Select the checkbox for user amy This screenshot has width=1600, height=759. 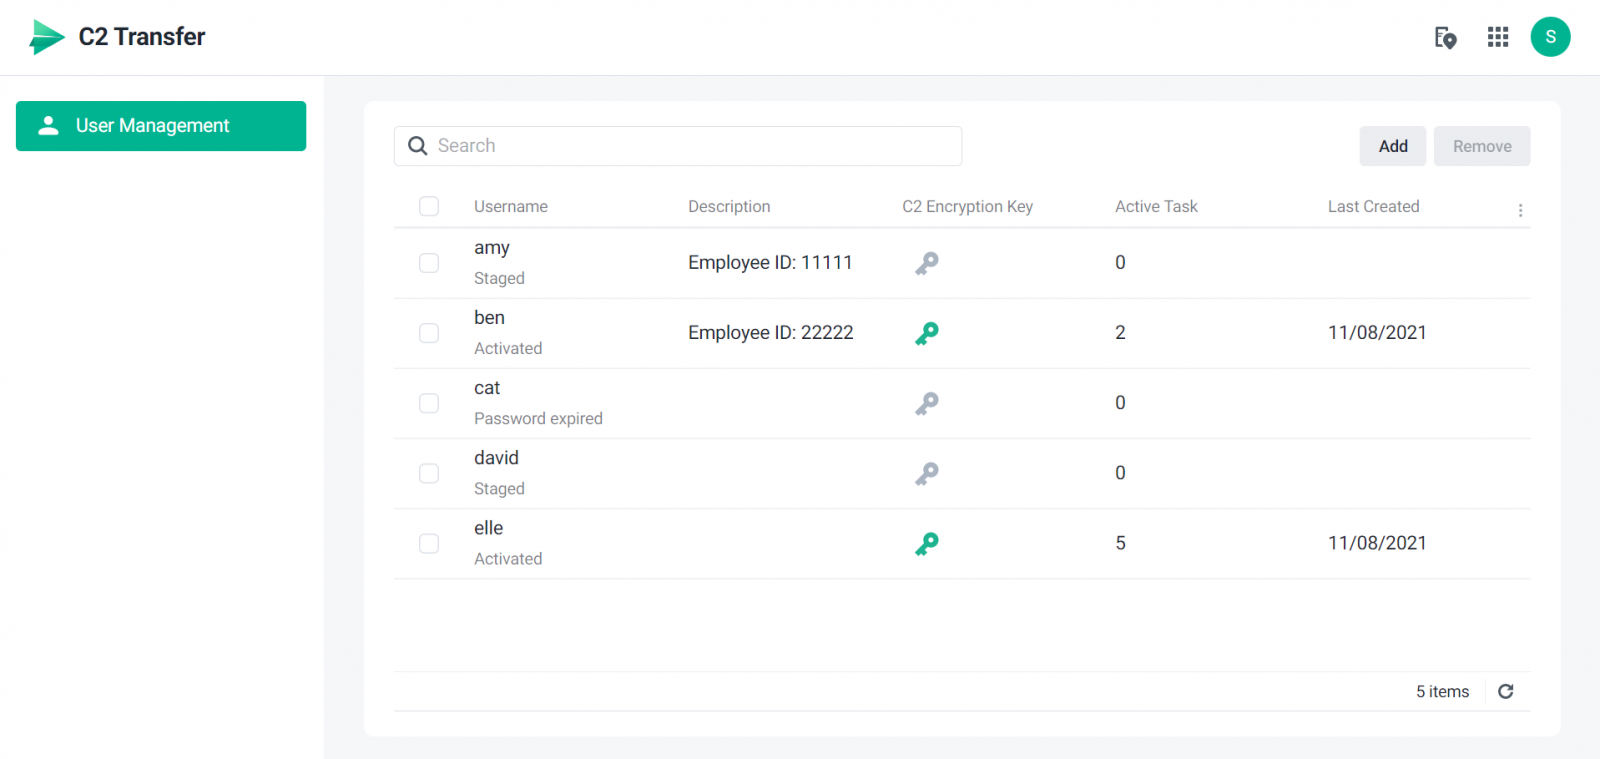(x=429, y=263)
